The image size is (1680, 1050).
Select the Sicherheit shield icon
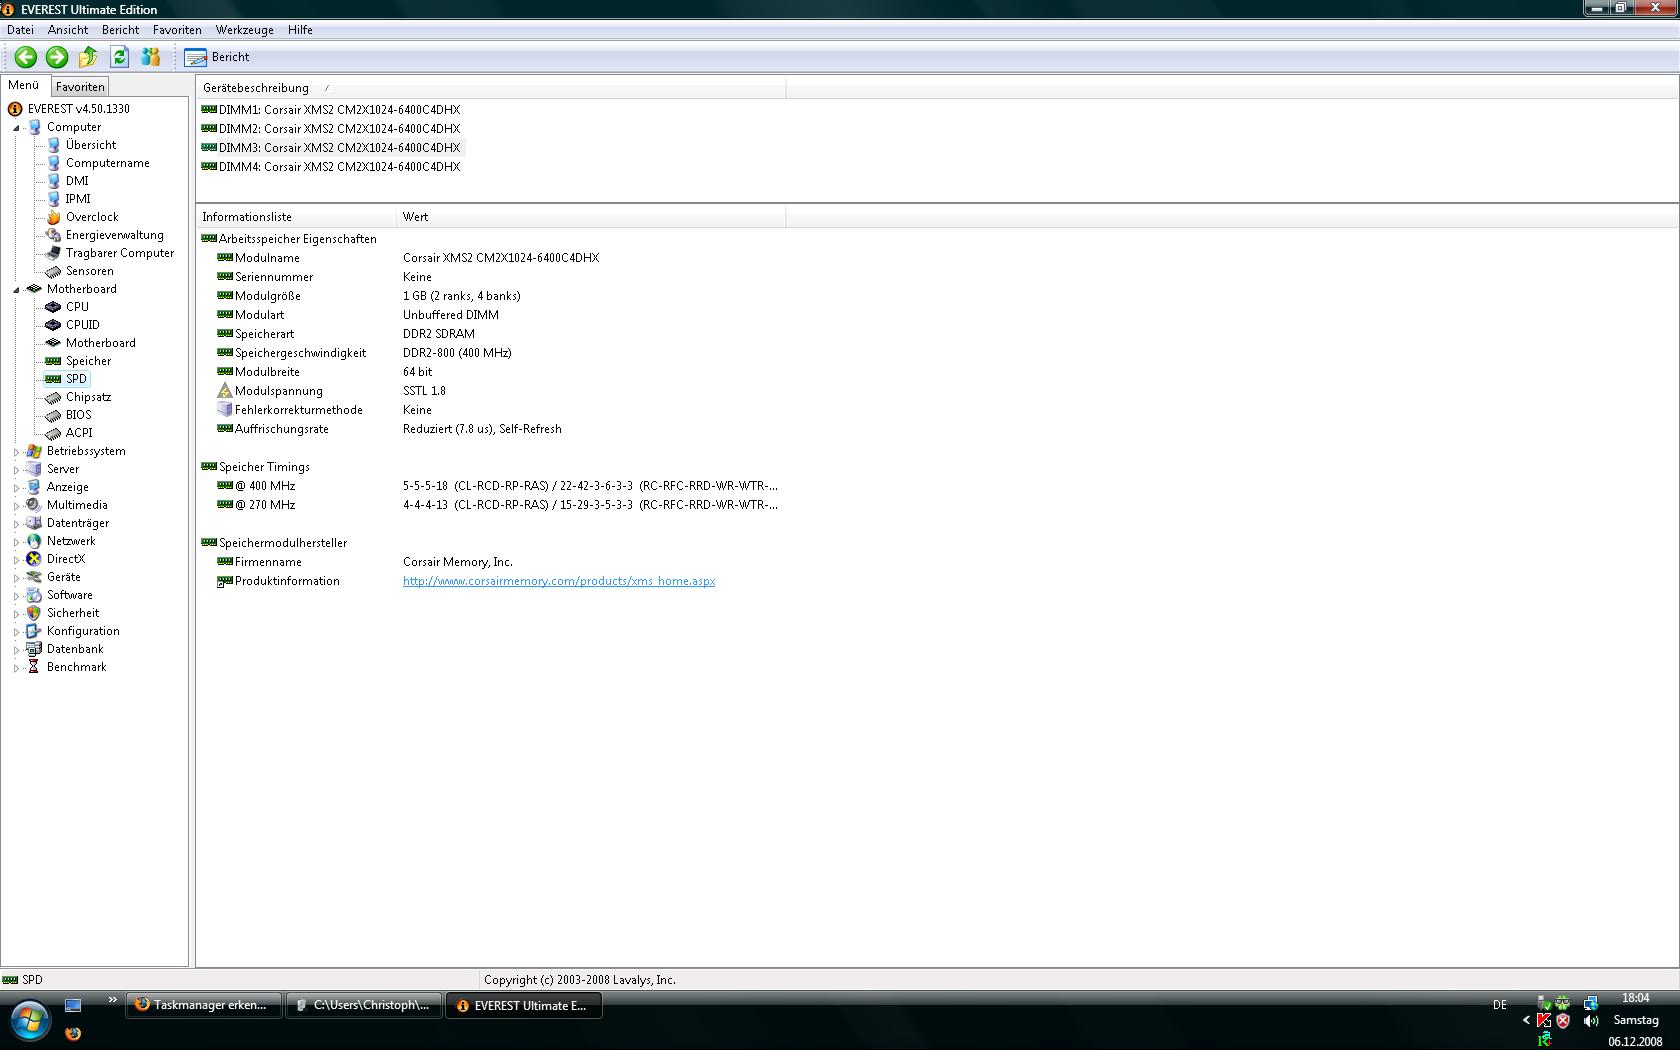pyautogui.click(x=34, y=613)
